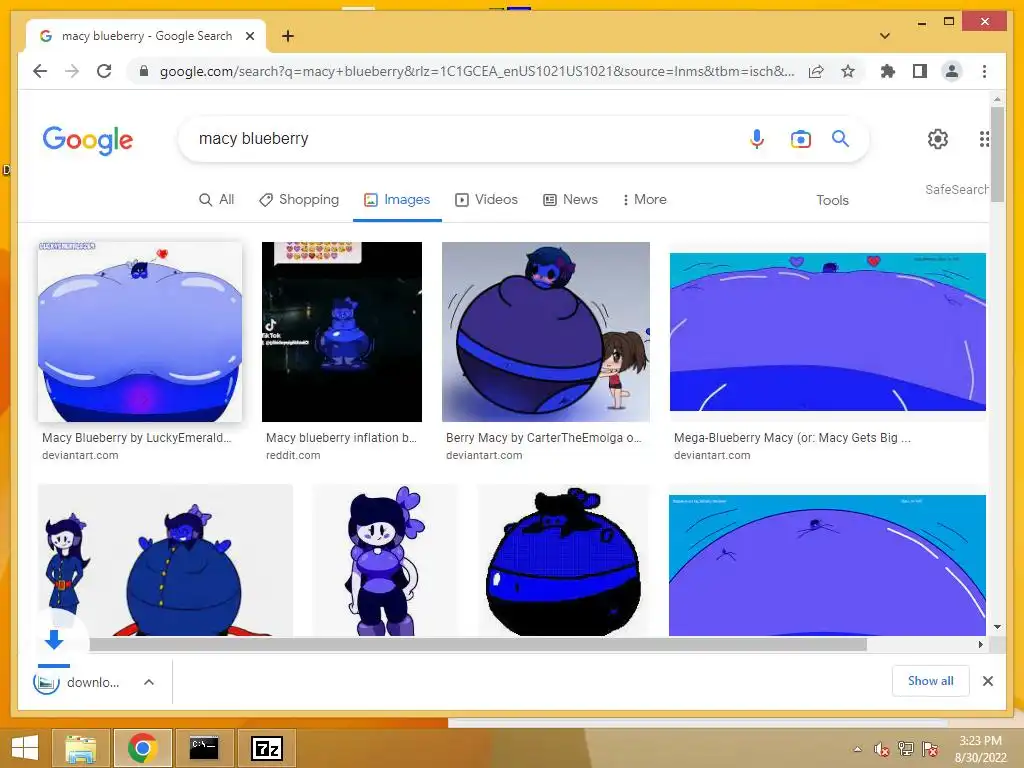Open the Macy blueberry inflation reddit image

pos(342,332)
